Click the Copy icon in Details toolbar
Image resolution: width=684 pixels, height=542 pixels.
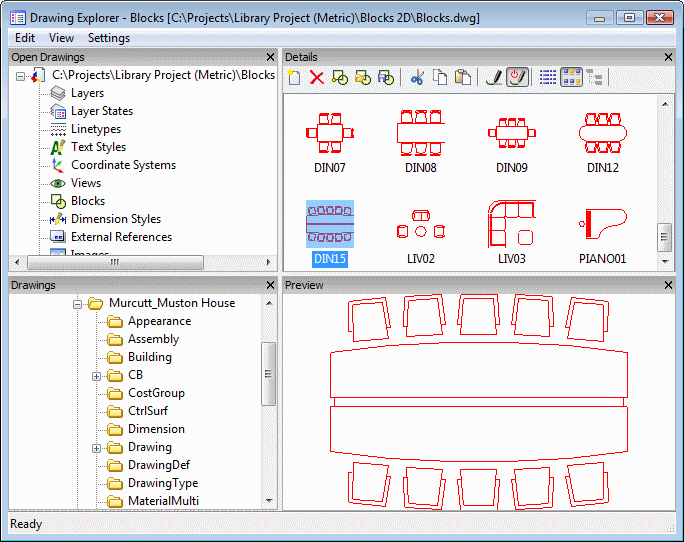coord(440,77)
